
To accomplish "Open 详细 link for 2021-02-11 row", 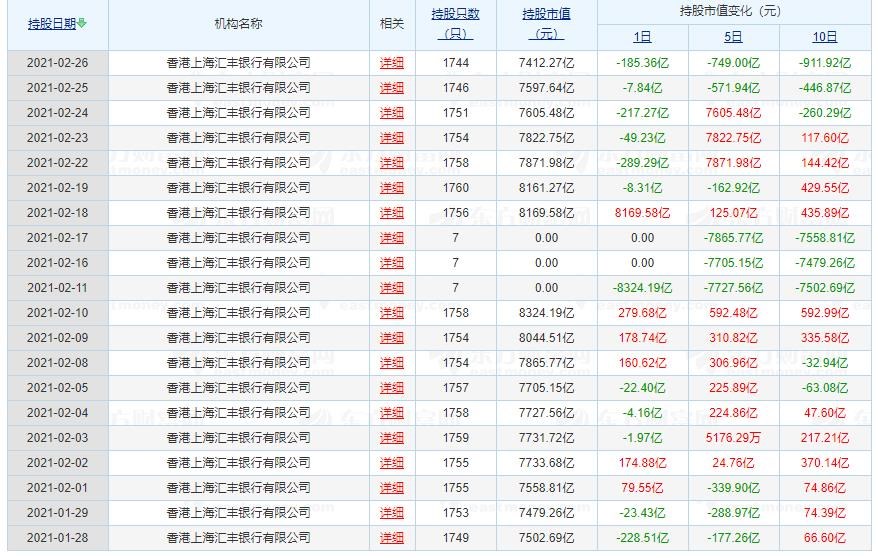I will 391,288.
